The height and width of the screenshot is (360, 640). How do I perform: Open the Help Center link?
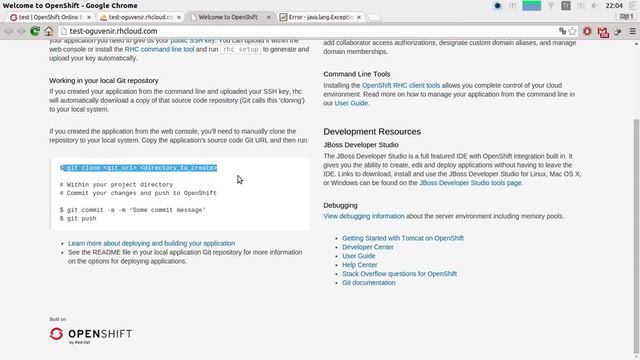click(360, 265)
